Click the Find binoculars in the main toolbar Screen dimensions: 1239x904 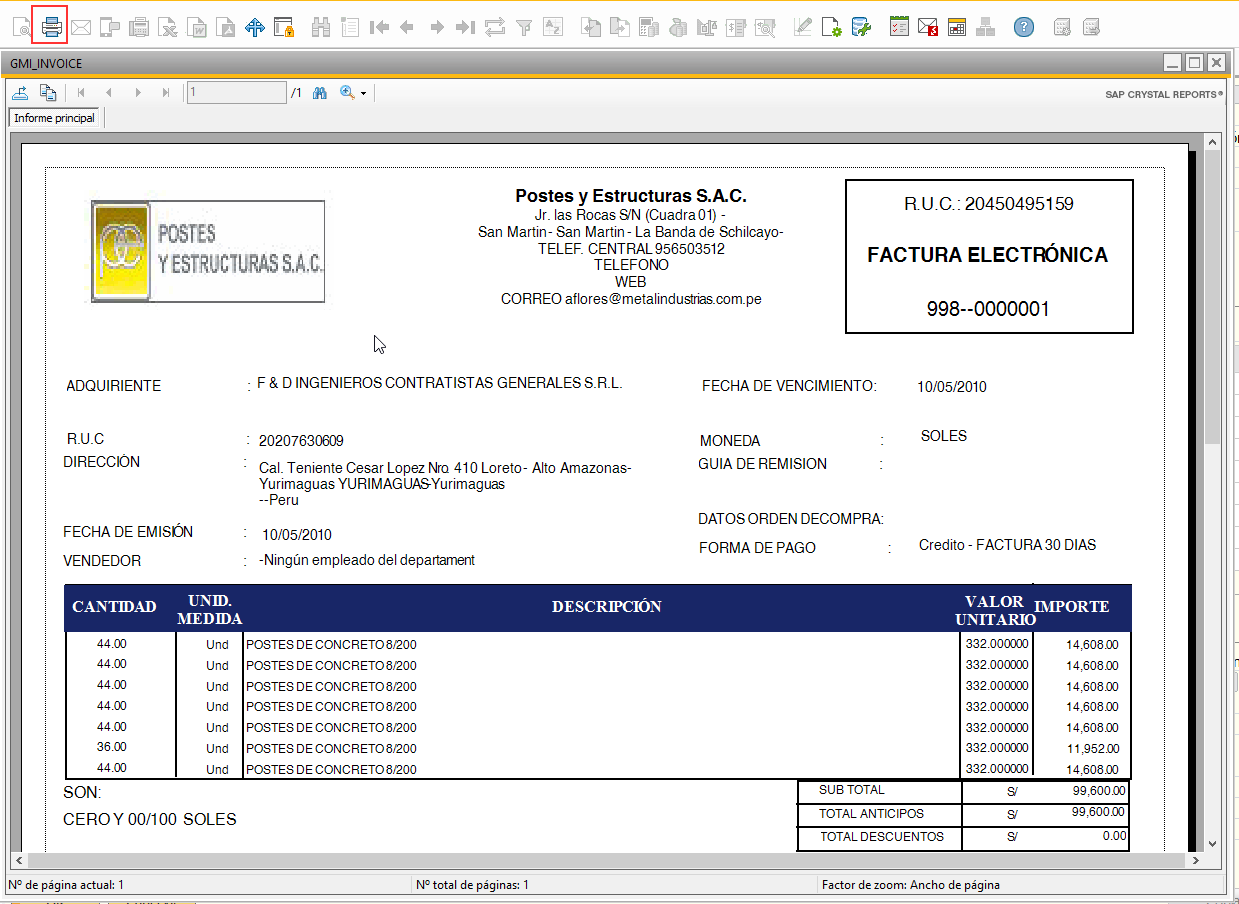[x=321, y=27]
